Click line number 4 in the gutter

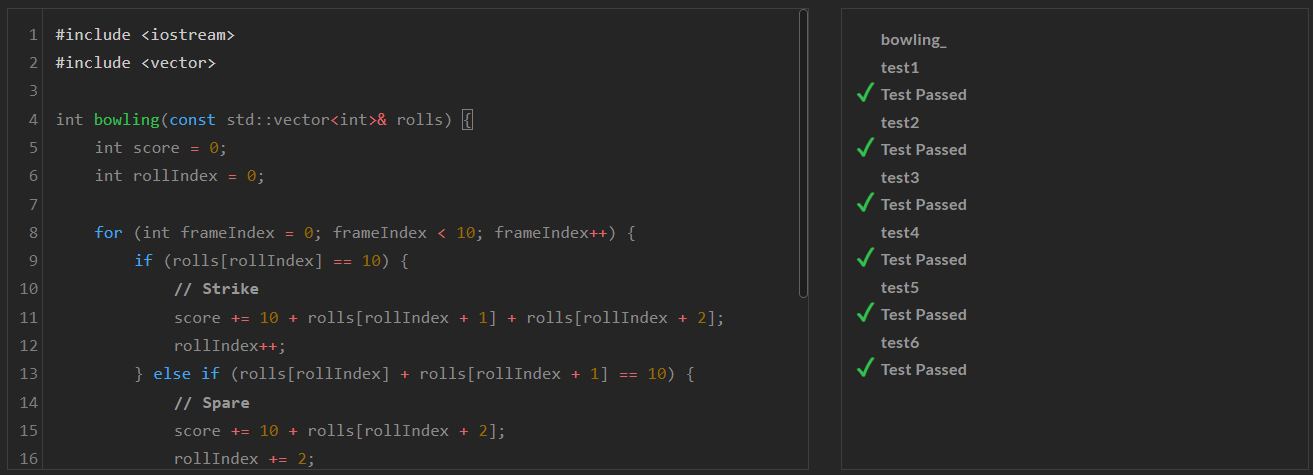(33, 120)
